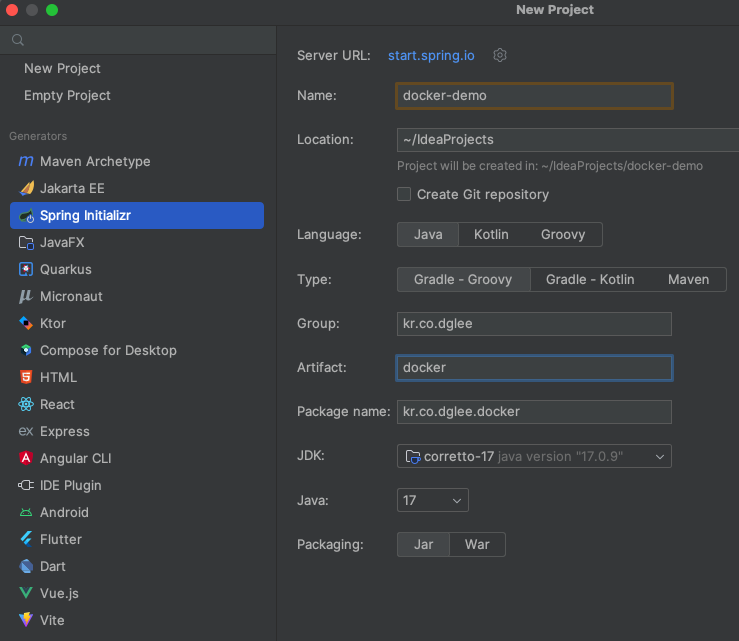Click the JDK folder icon in combo box
Screen dimensions: 739x641
[x=413, y=456]
